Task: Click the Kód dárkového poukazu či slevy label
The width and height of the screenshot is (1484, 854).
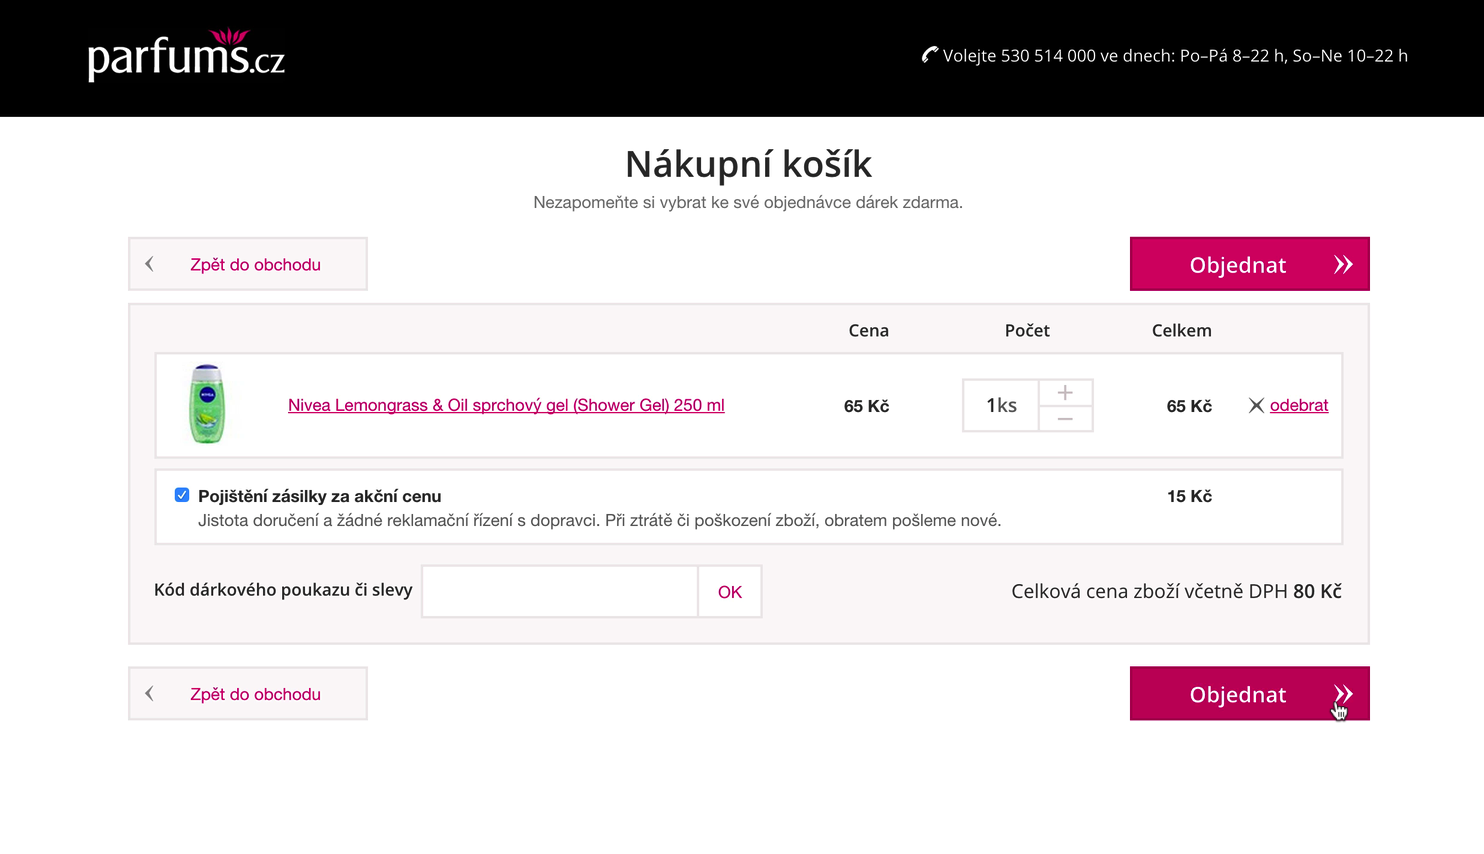Action: click(283, 590)
